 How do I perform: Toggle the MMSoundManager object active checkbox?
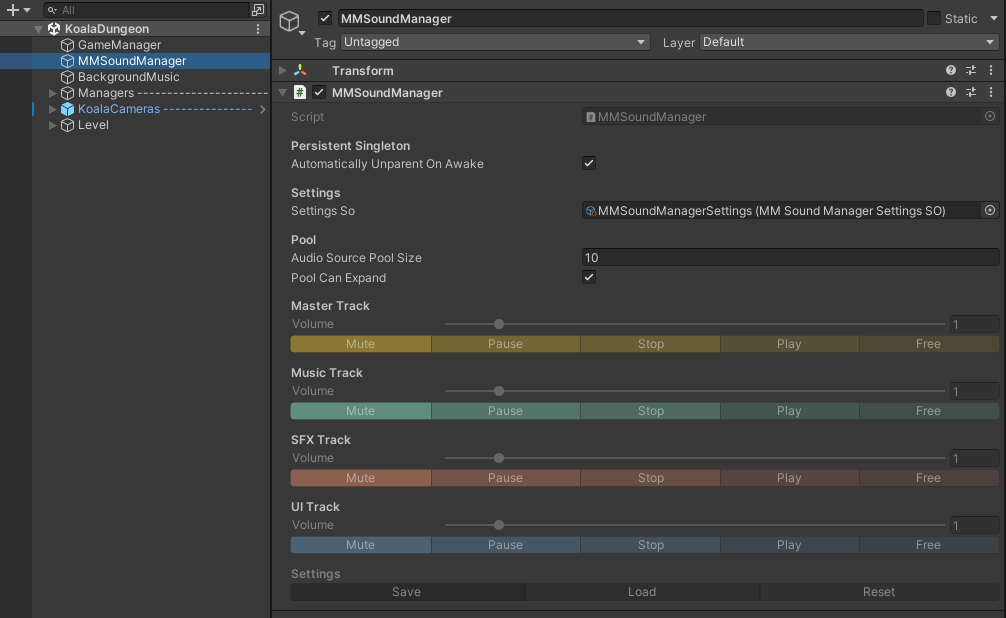[x=325, y=18]
